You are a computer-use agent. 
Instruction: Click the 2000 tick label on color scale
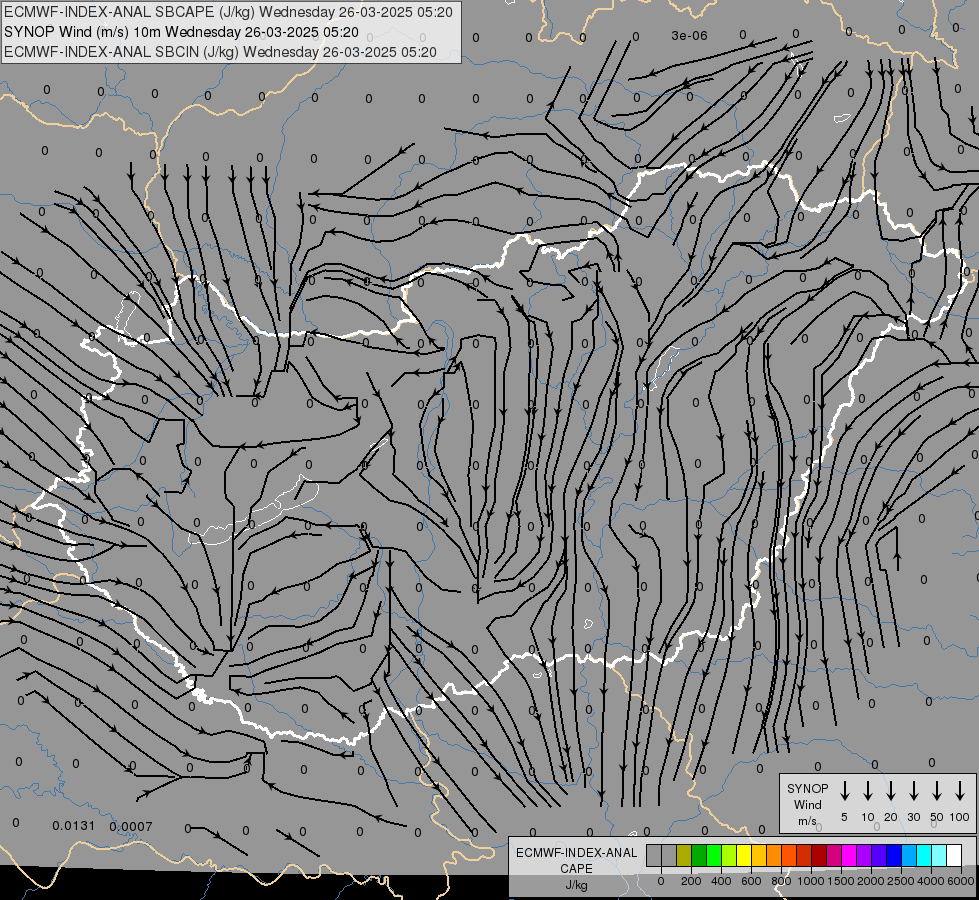[x=871, y=881]
